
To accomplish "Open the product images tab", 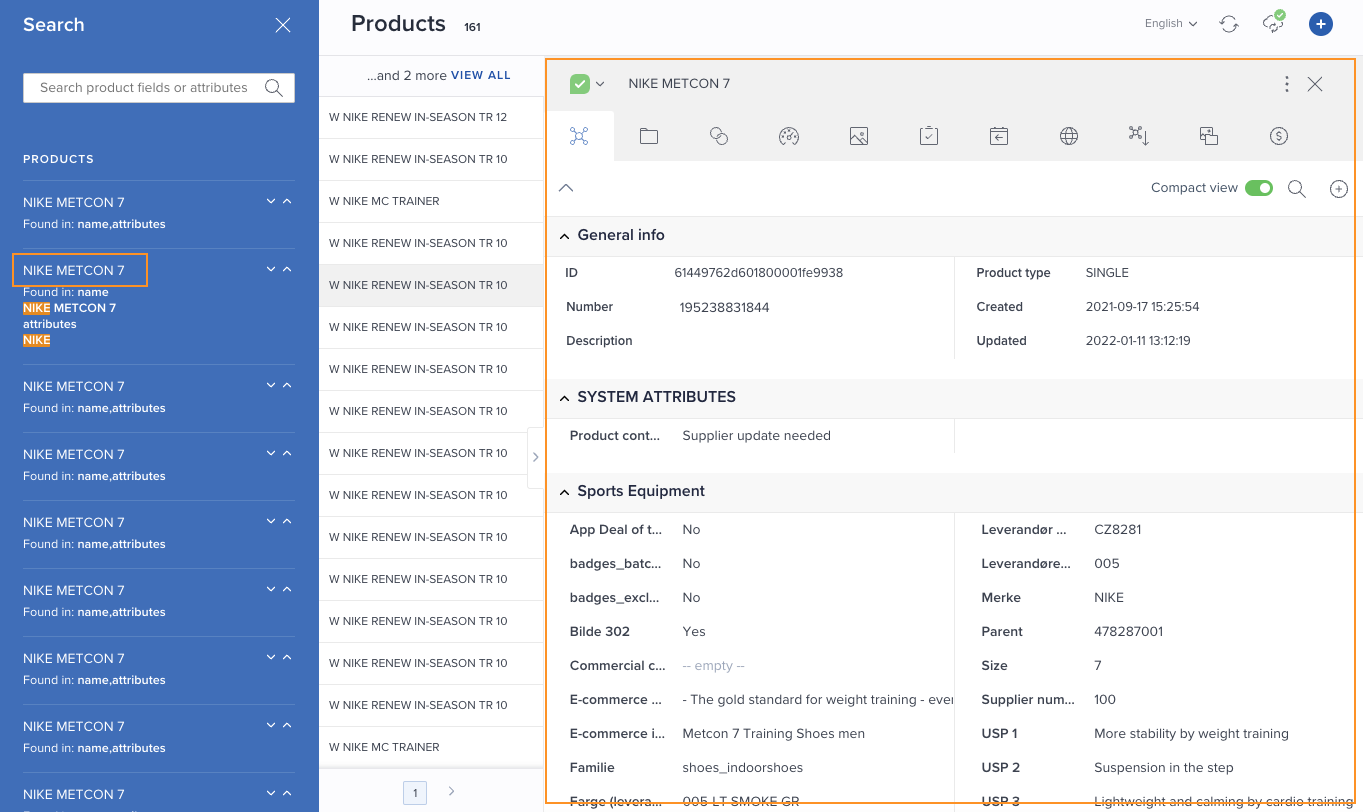I will (x=859, y=136).
